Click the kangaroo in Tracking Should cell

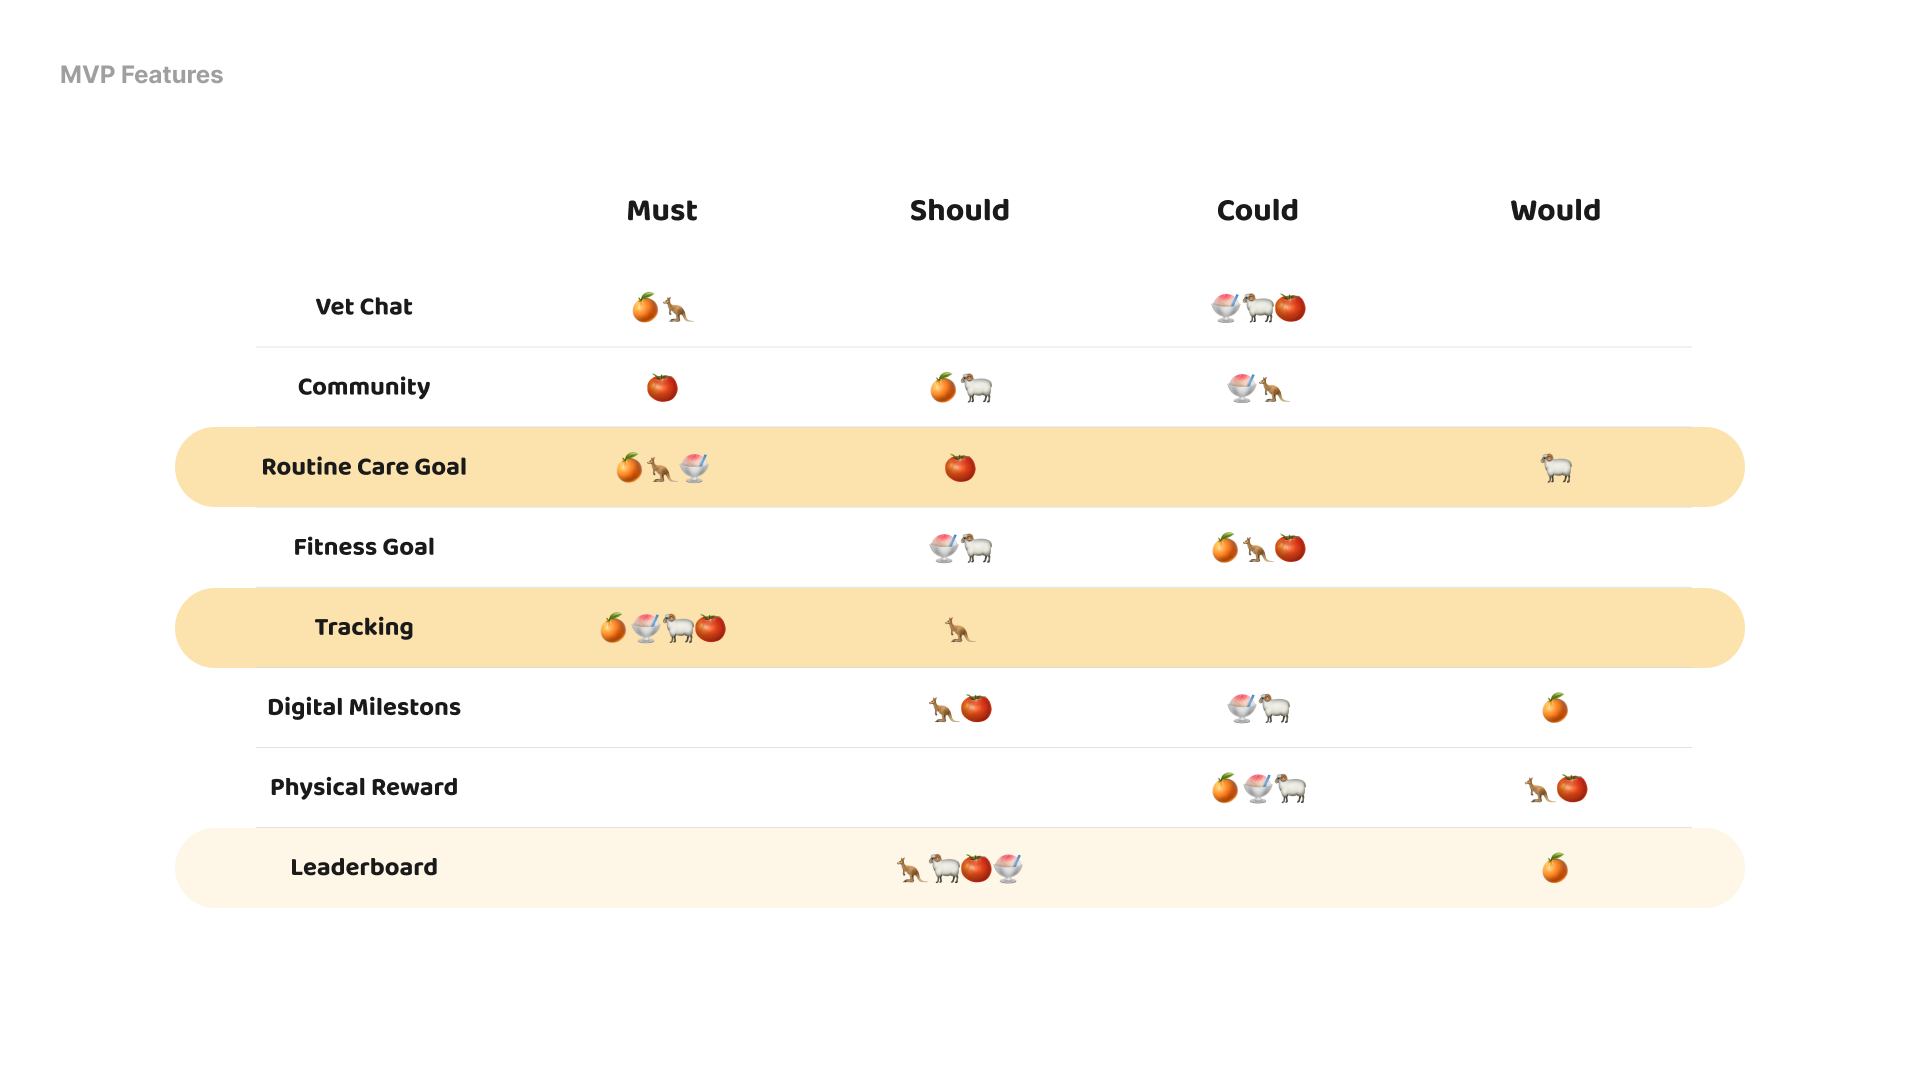coord(960,629)
